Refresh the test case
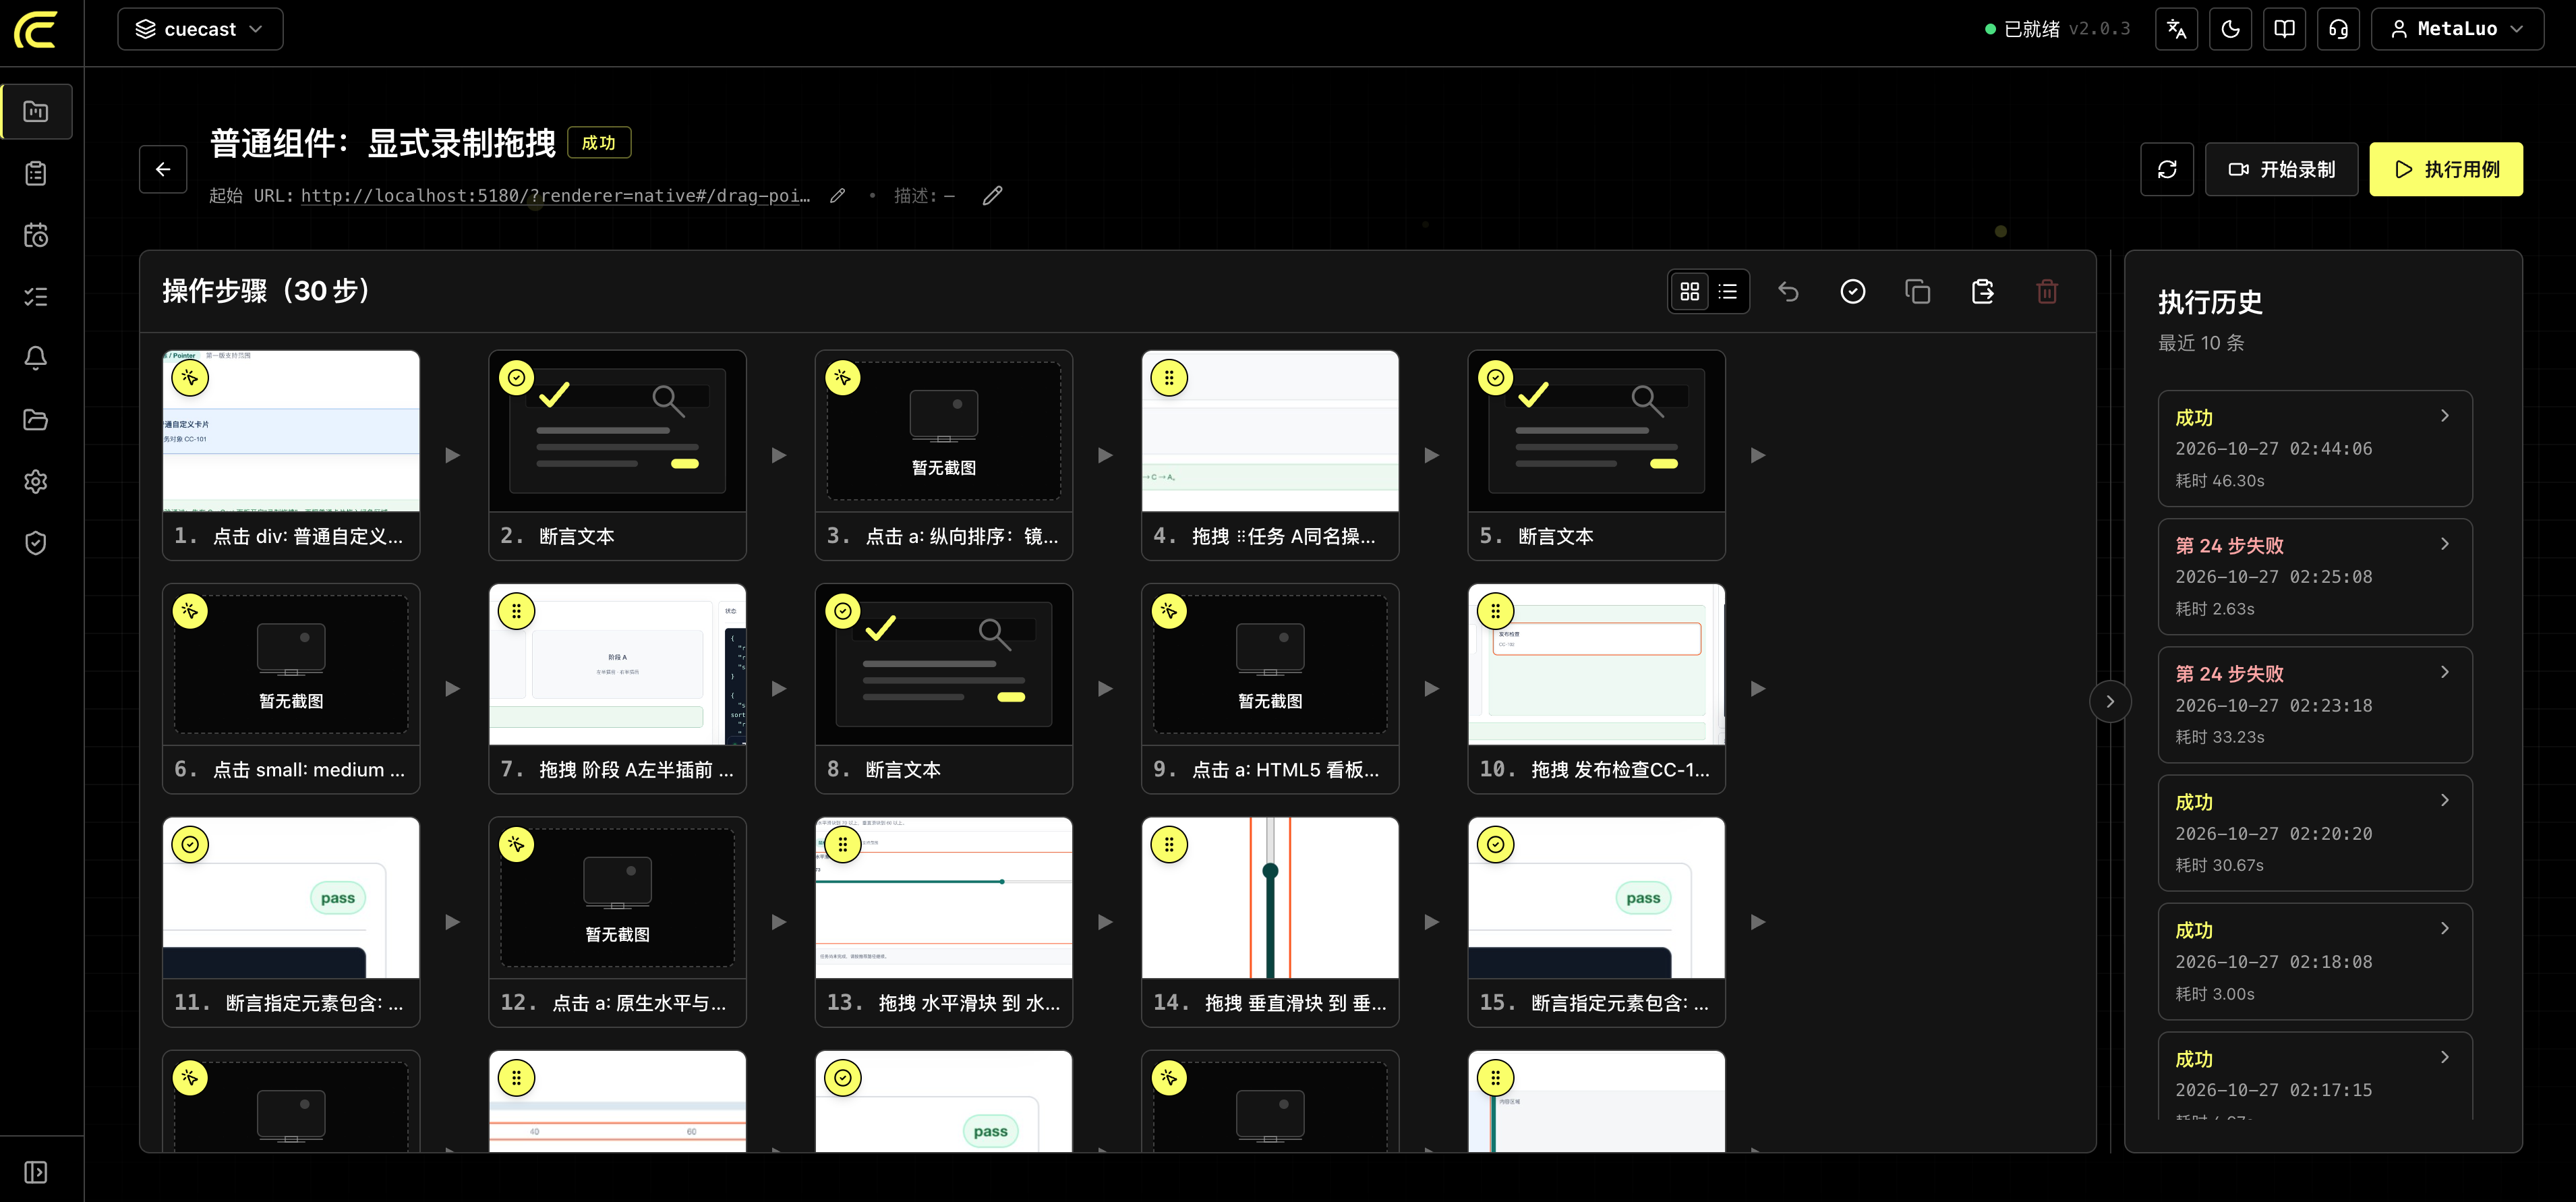 pos(2167,169)
